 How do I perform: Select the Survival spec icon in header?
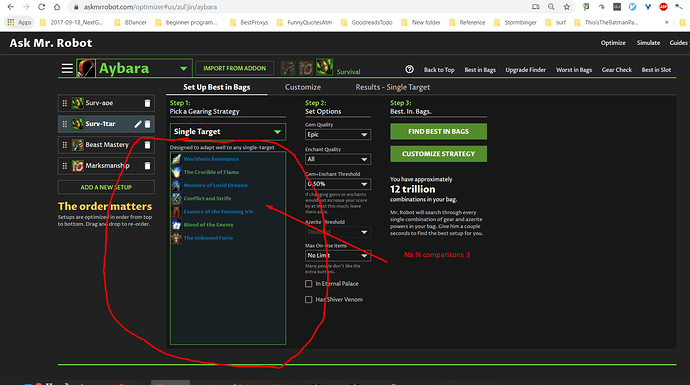[324, 67]
